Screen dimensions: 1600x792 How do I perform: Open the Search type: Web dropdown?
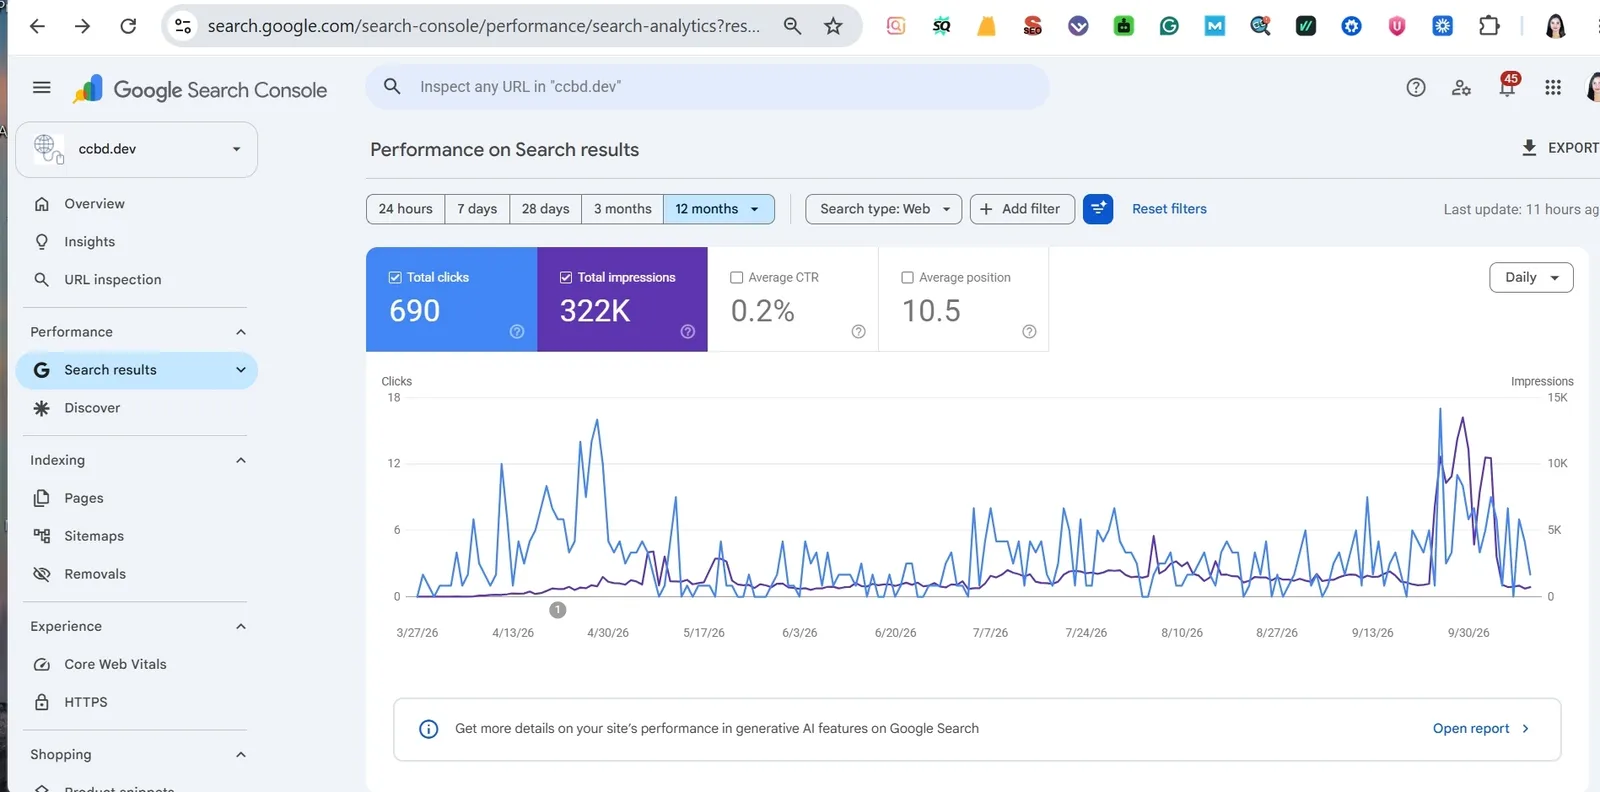tap(884, 209)
